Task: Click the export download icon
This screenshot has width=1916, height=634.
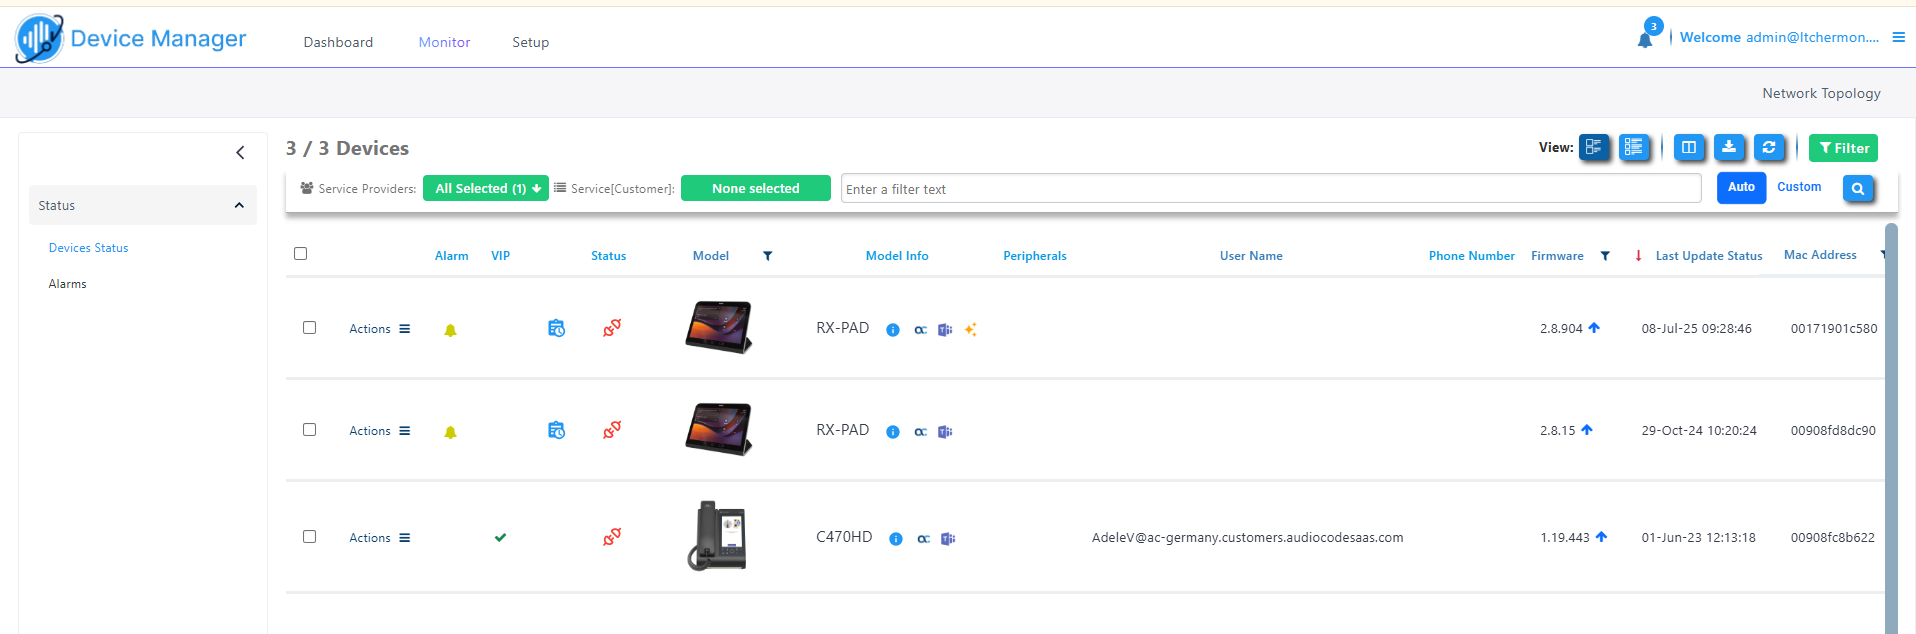Action: 1729,148
